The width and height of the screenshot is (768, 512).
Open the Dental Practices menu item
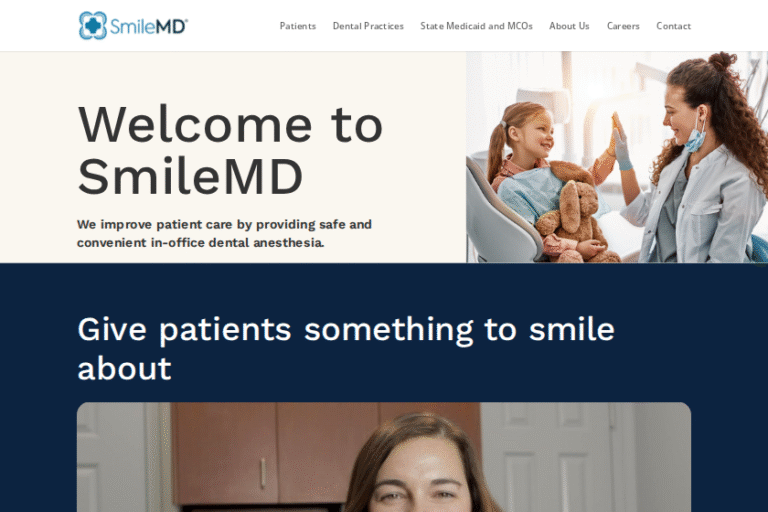tap(368, 26)
